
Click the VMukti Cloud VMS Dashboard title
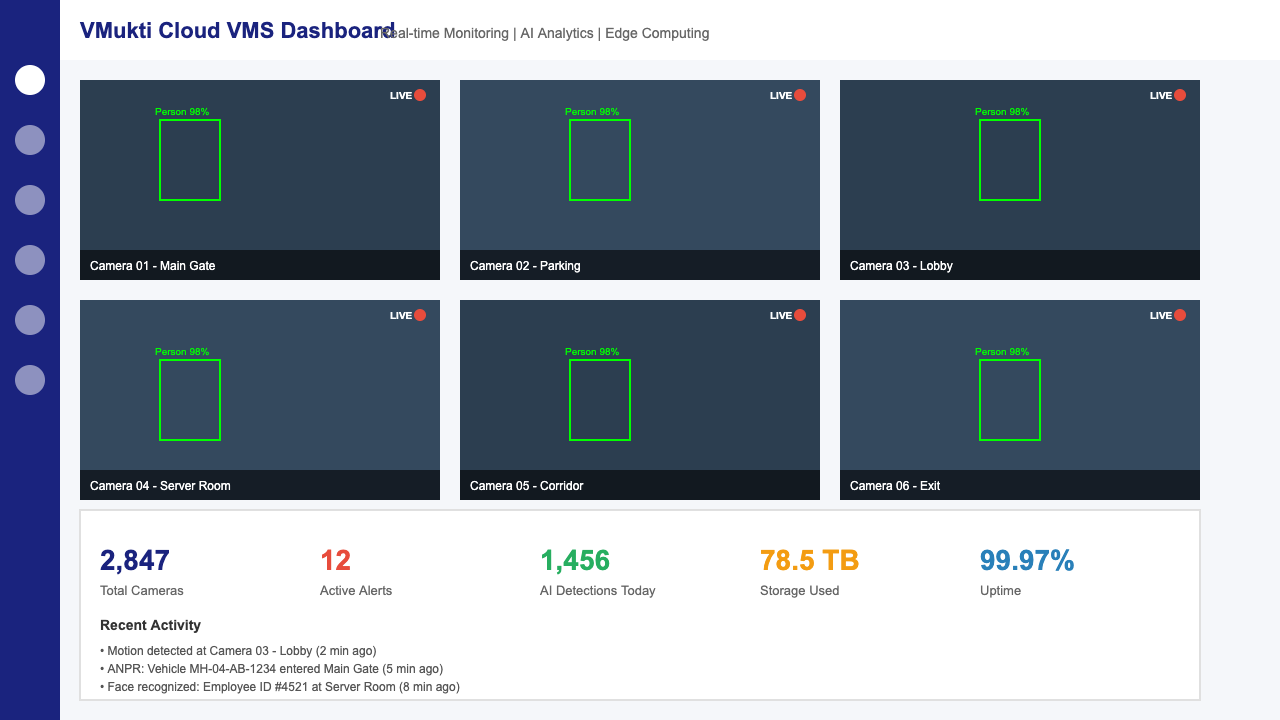tap(238, 31)
